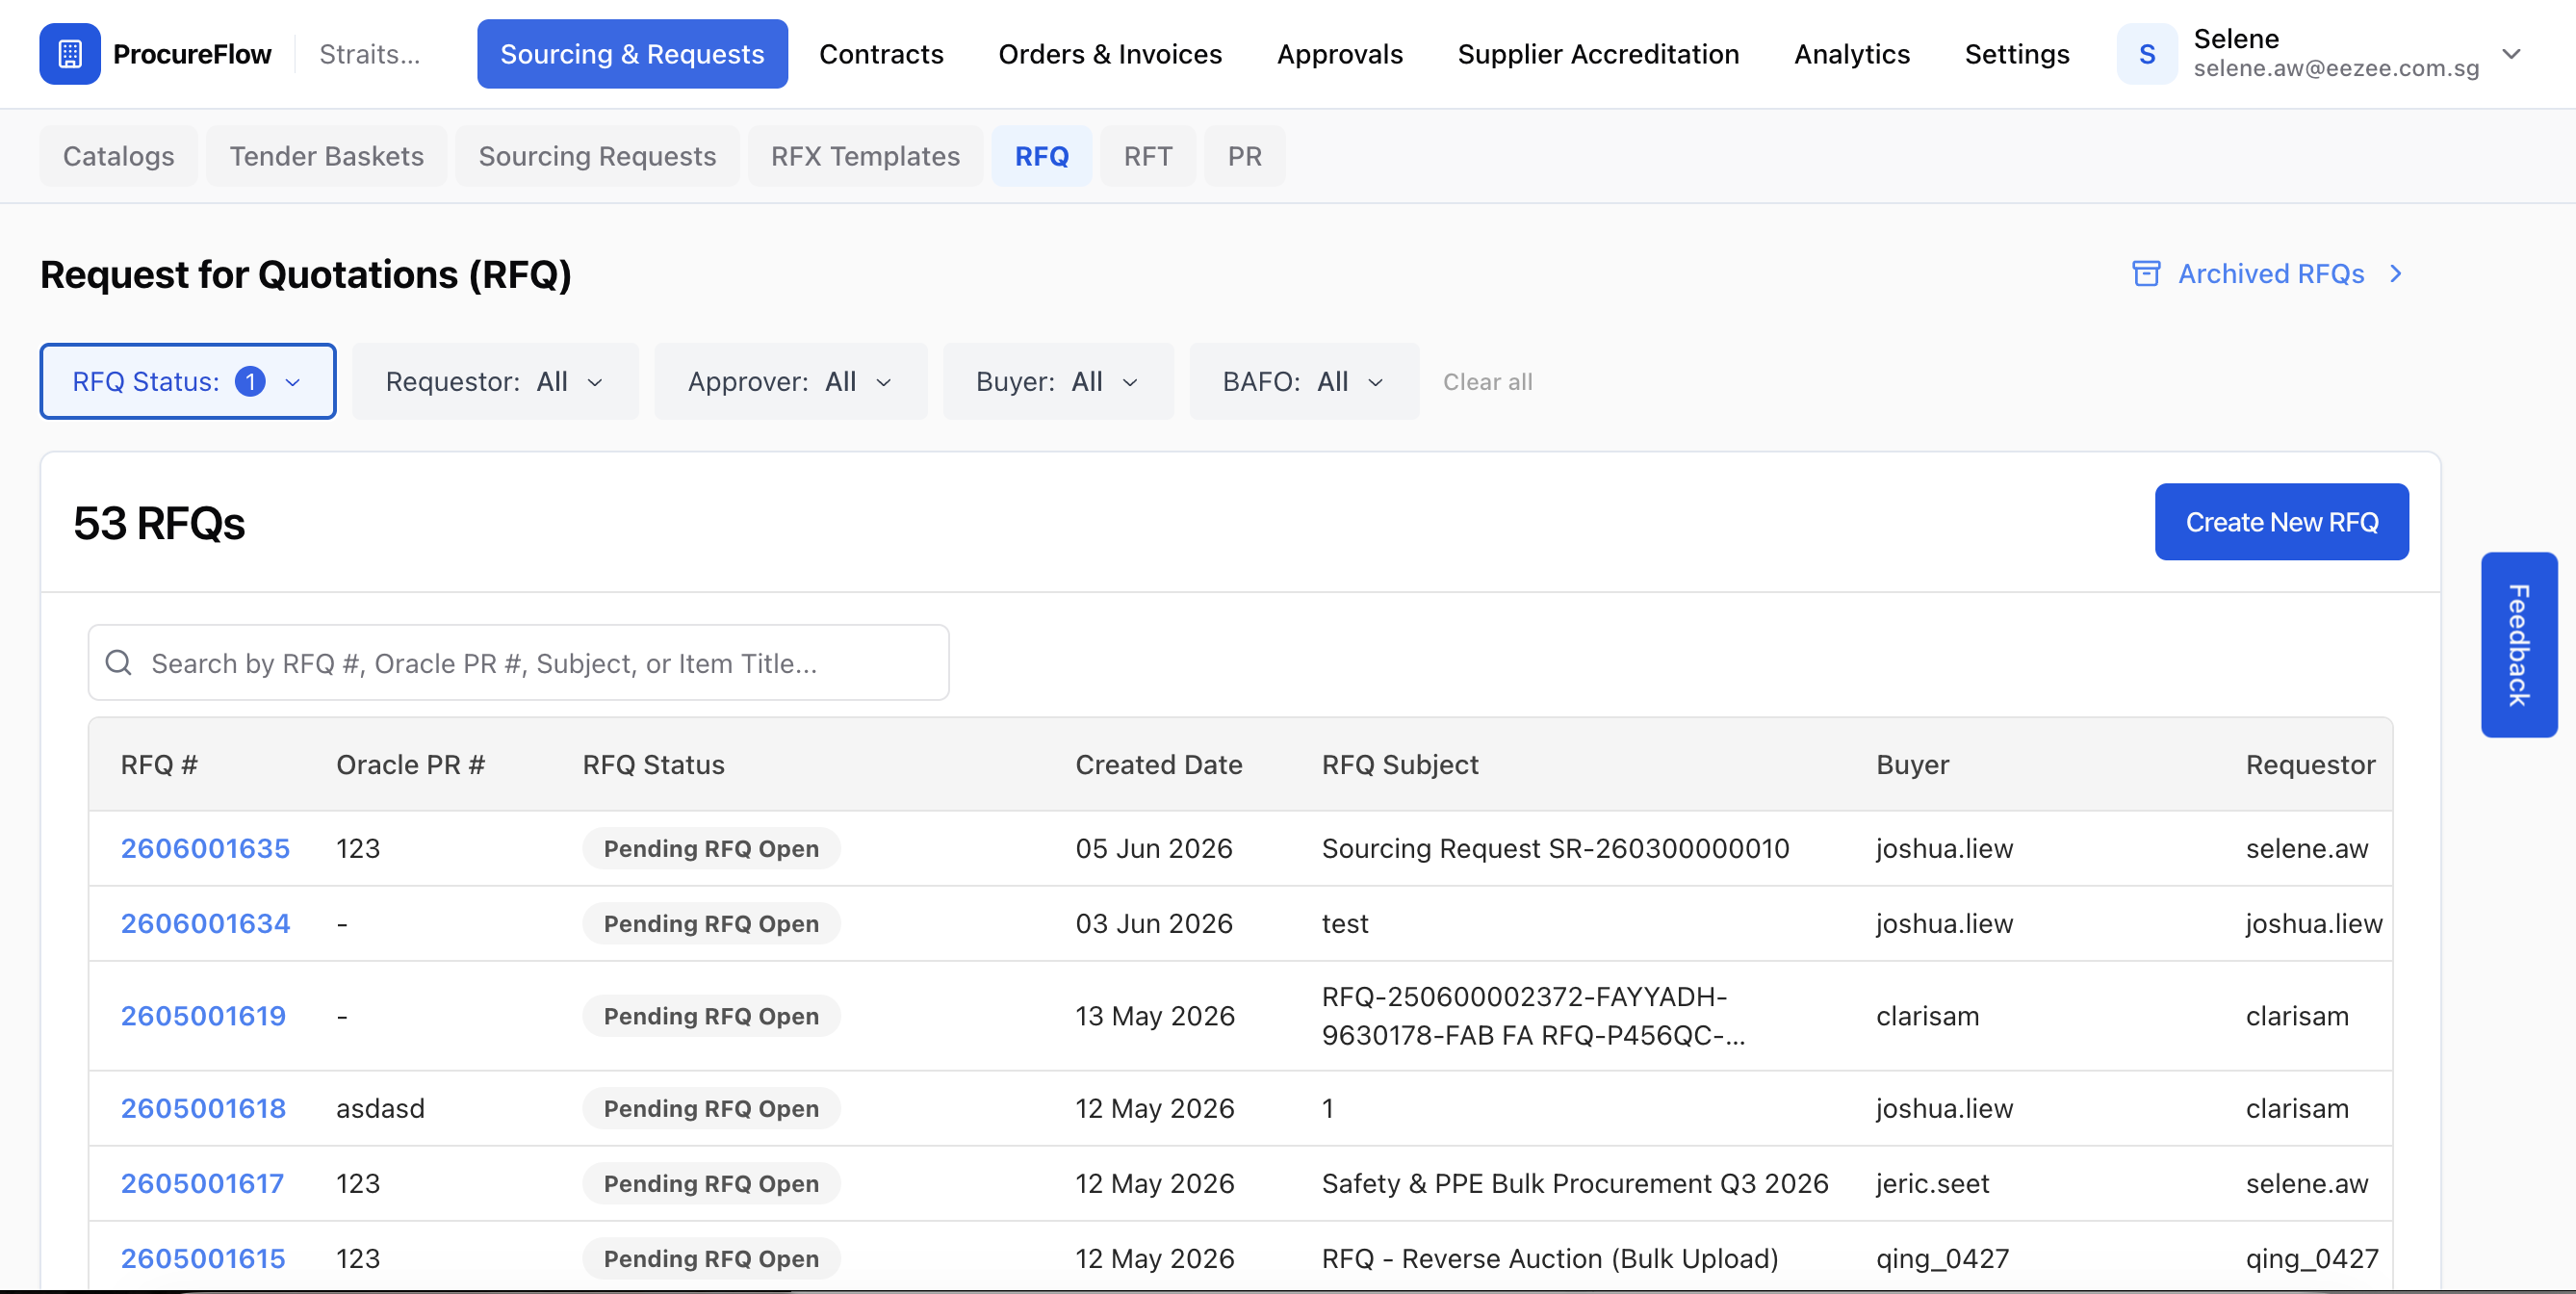Switch to the Sourcing Requests tab
The width and height of the screenshot is (2576, 1294).
click(x=597, y=156)
